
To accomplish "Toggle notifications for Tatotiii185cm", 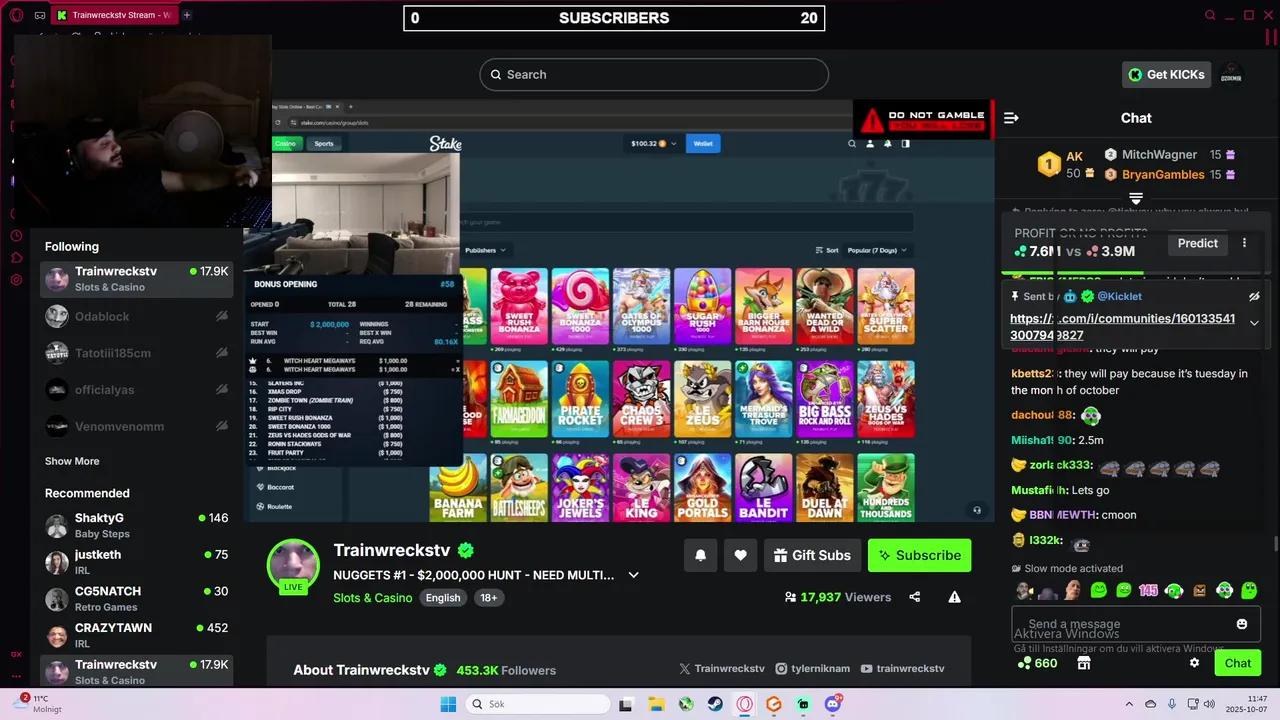I will pos(222,353).
